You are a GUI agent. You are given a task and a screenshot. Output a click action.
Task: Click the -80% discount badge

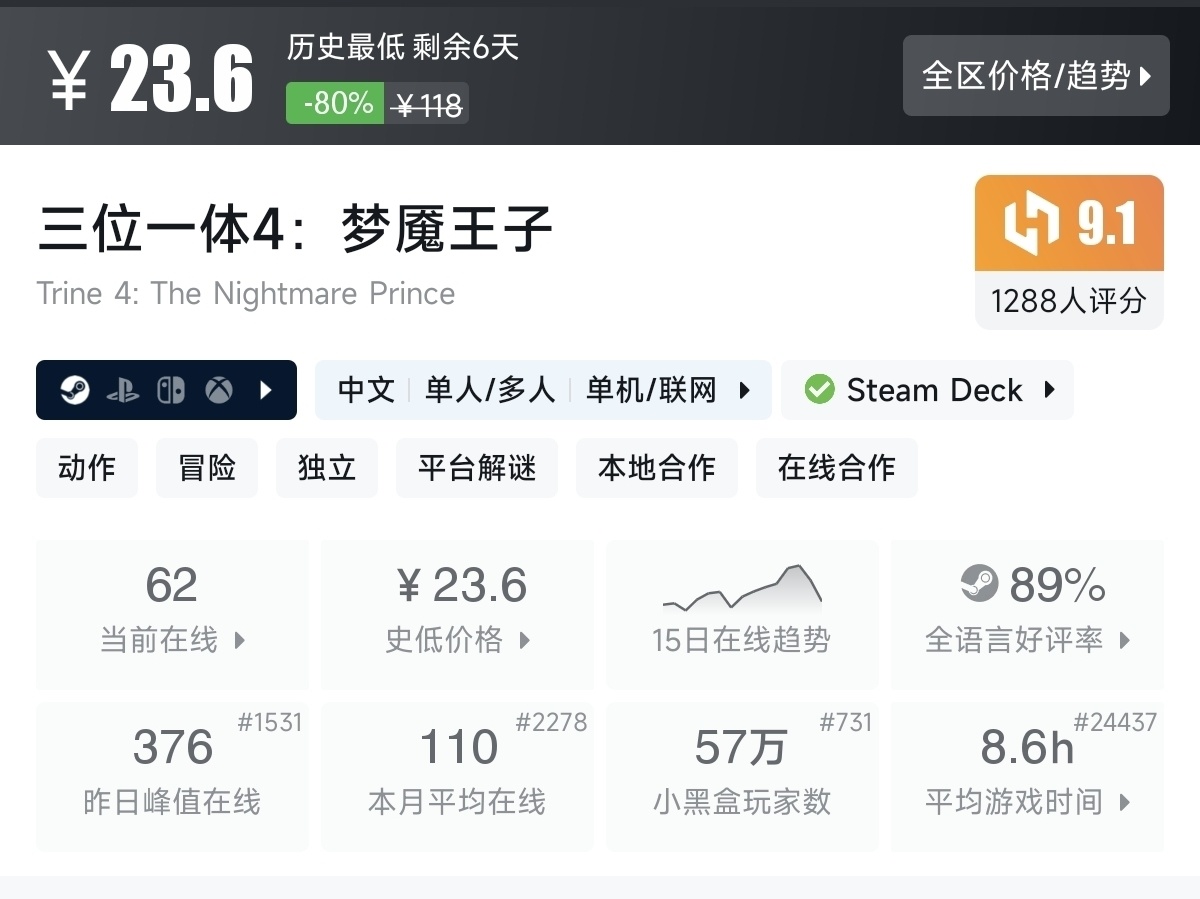point(335,103)
